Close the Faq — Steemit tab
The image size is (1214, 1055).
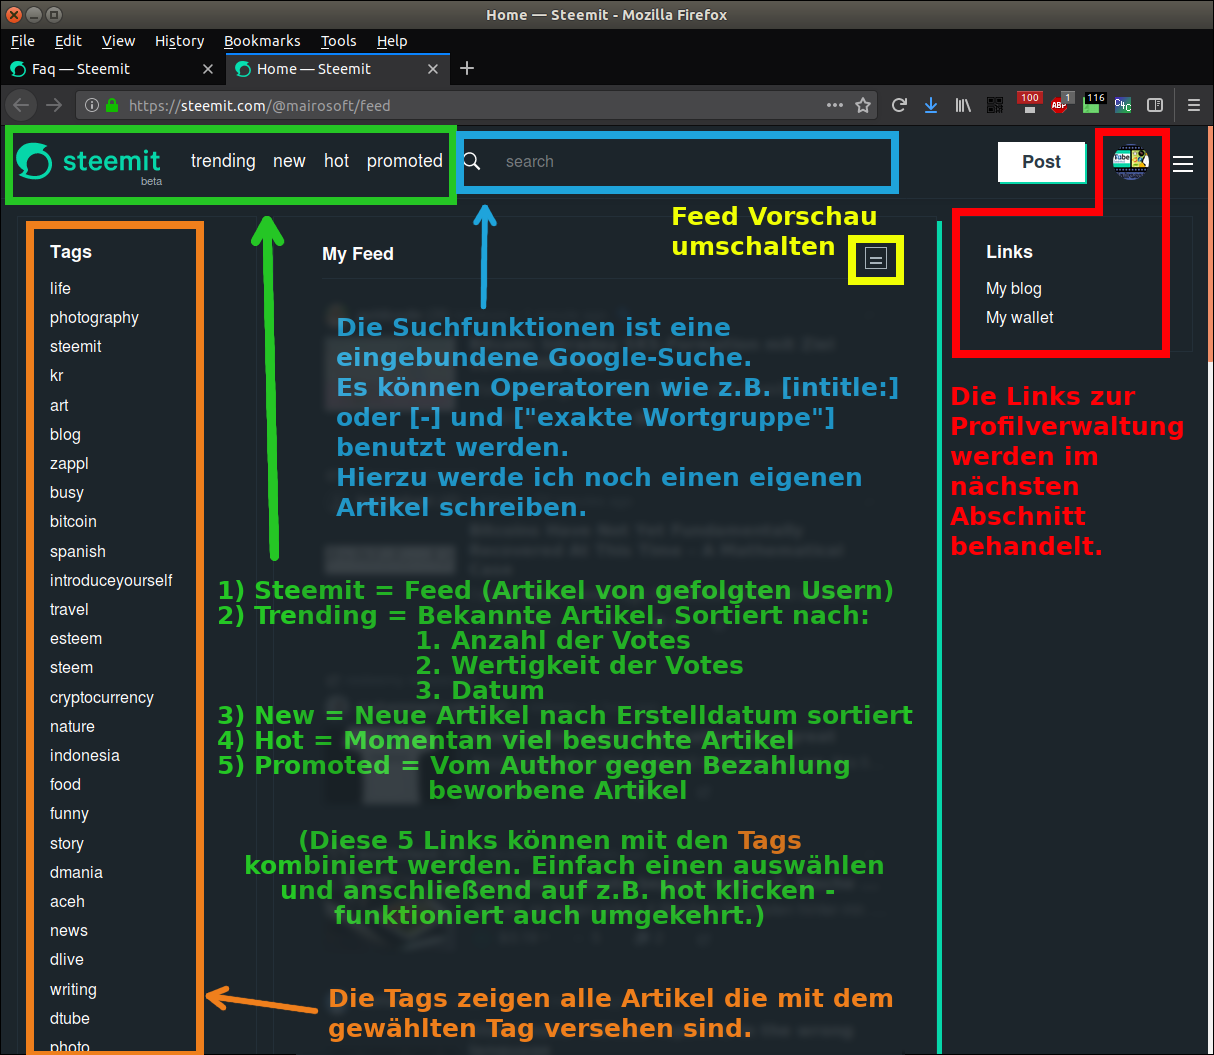click(x=208, y=69)
